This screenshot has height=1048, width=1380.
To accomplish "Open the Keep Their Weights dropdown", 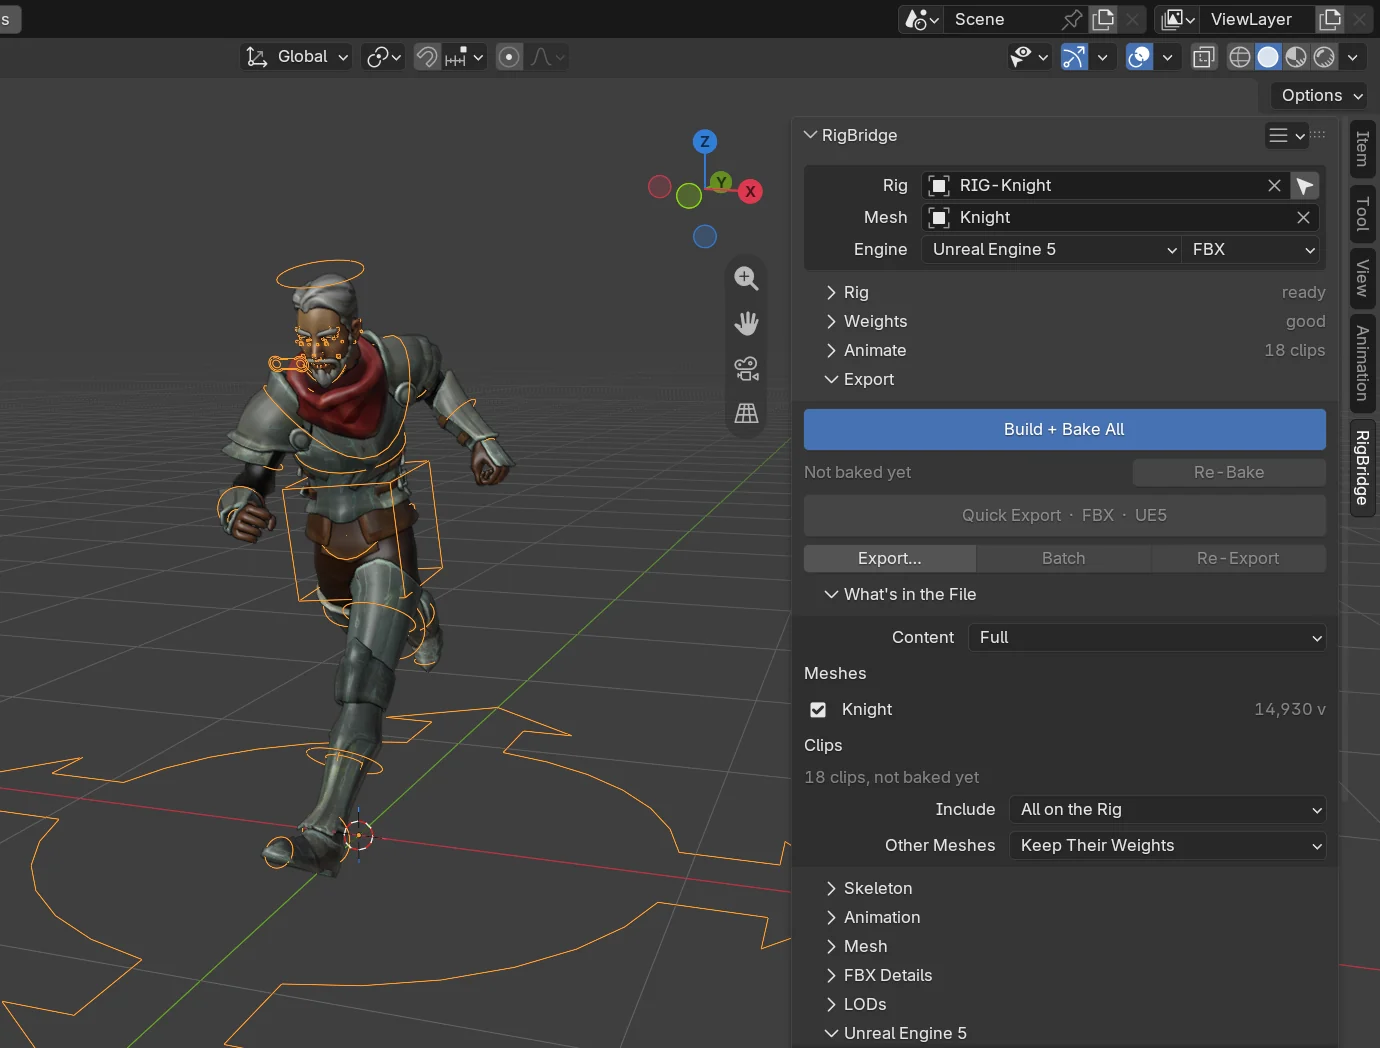I will tap(1168, 846).
